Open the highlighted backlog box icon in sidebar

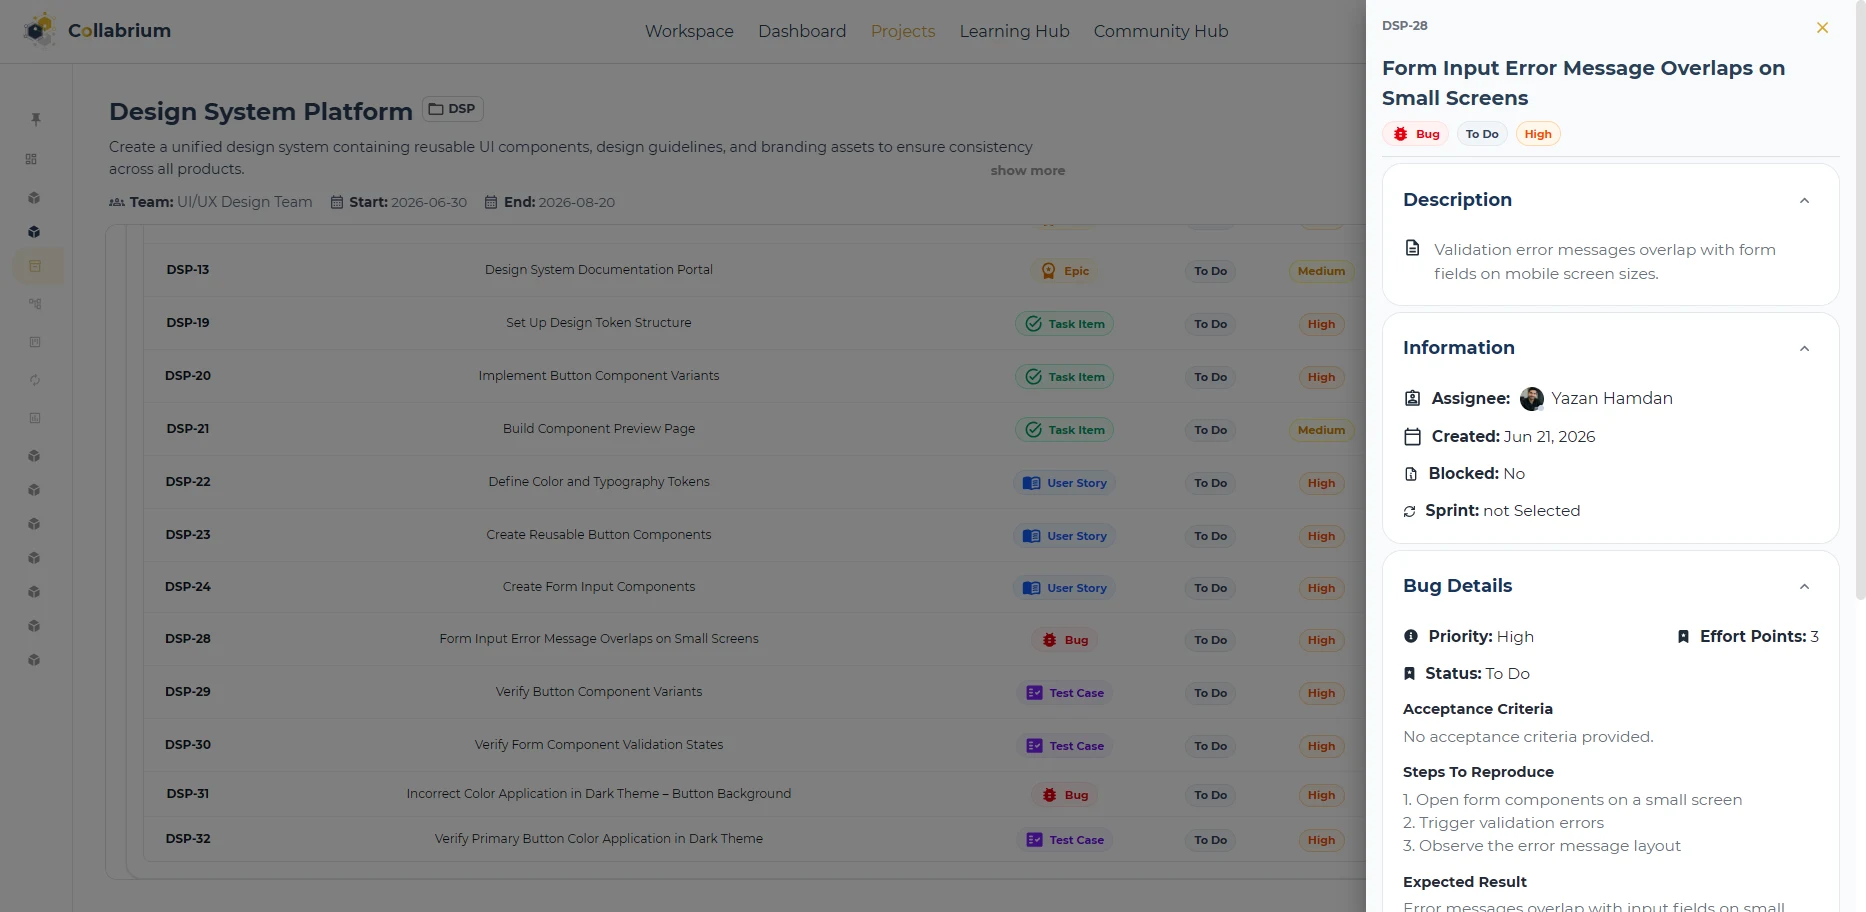(35, 266)
